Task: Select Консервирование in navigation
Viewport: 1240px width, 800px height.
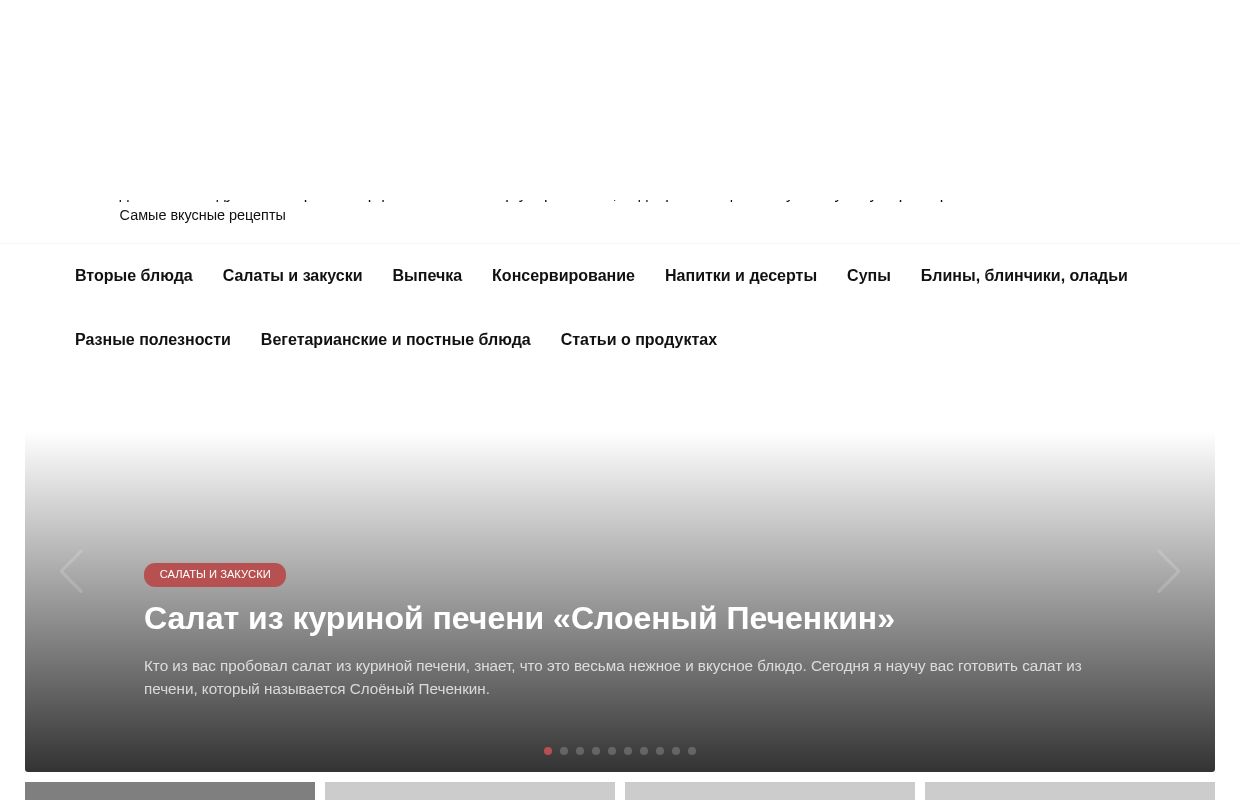Action: point(563,276)
